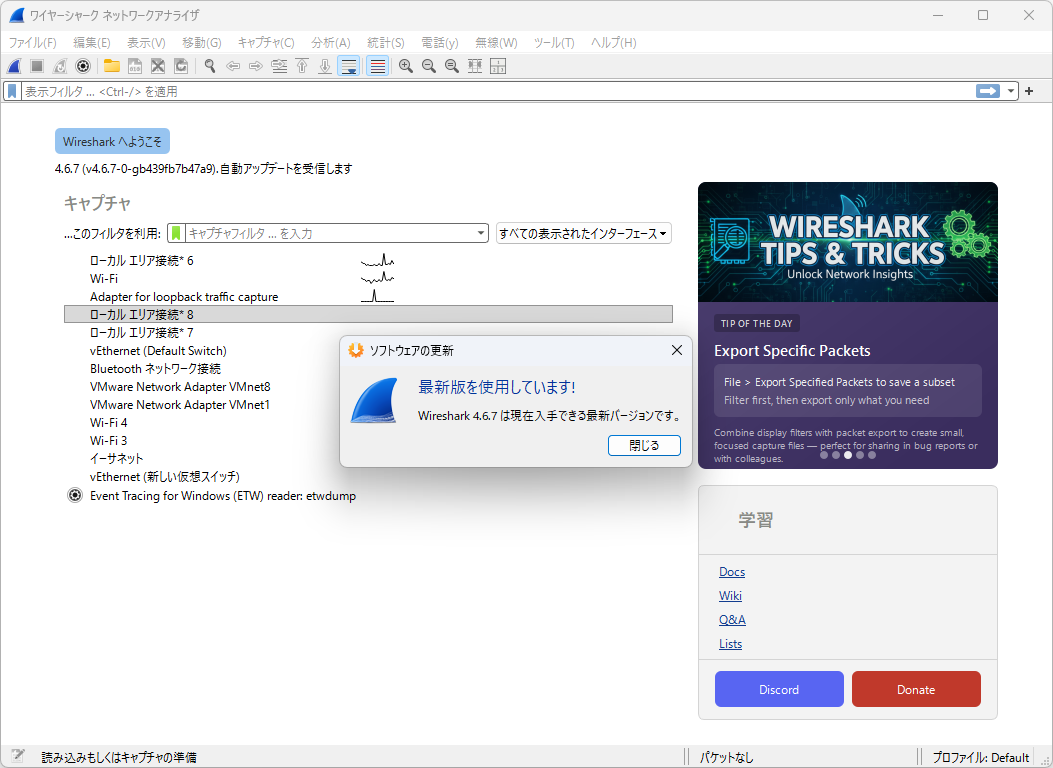Click the 閉じる button in update dialog

644,445
